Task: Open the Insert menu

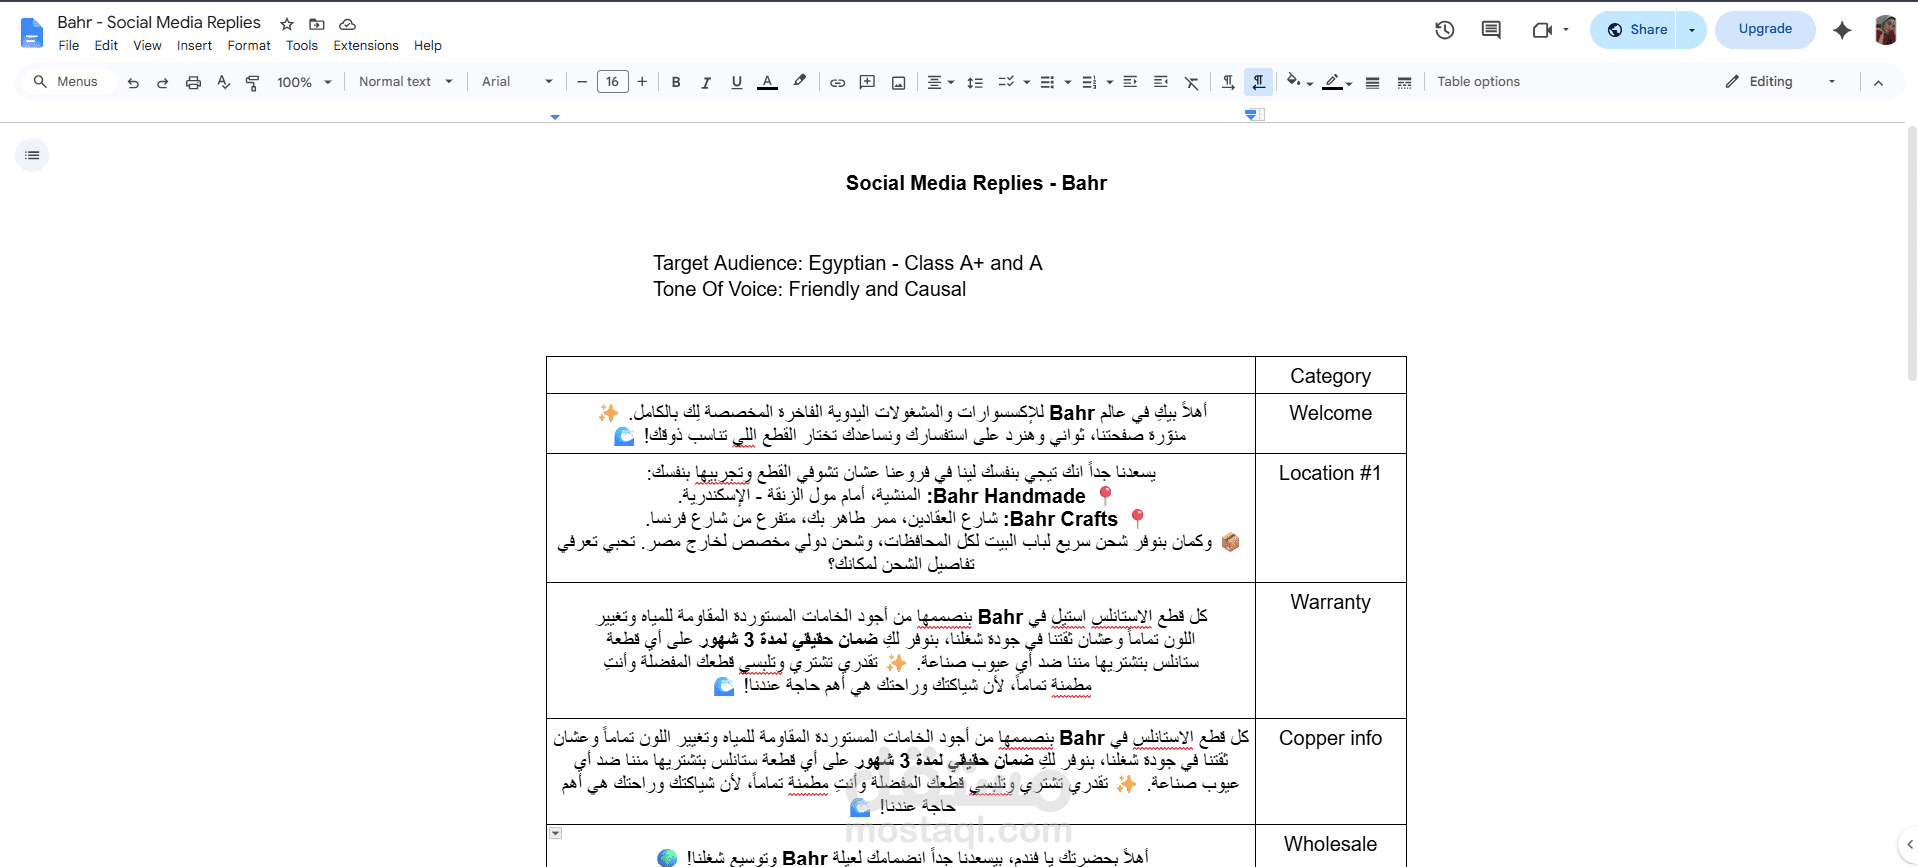Action: pyautogui.click(x=194, y=46)
